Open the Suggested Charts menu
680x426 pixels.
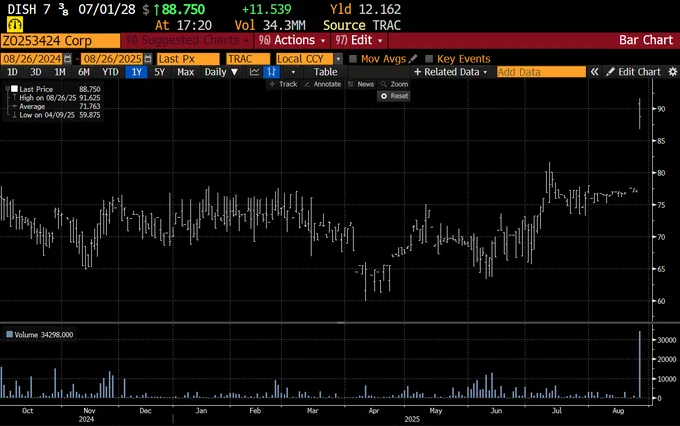coord(187,40)
